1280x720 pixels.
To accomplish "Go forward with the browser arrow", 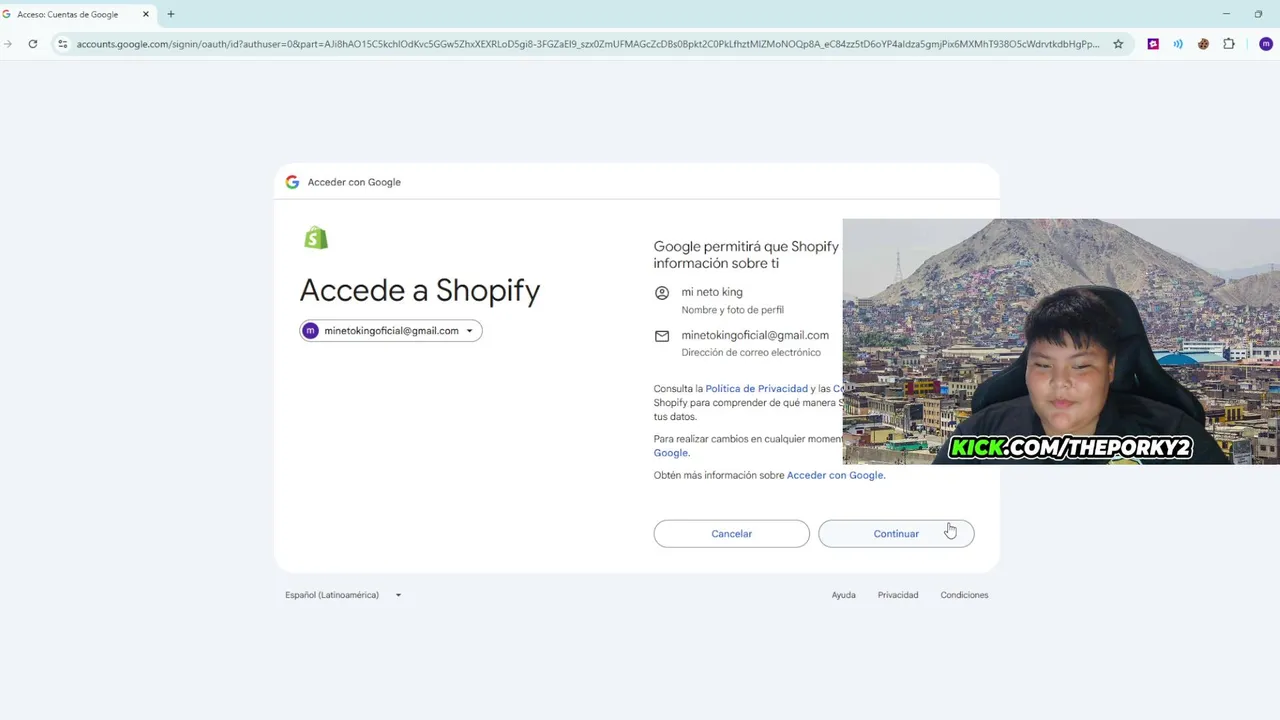I will [x=8, y=44].
